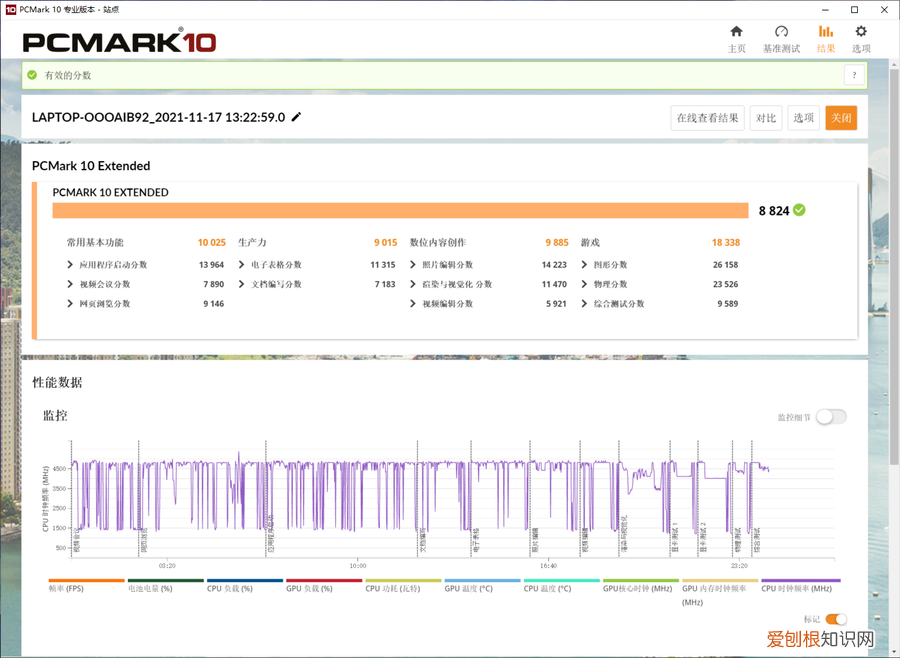Expand 应用程序启动分数 row
Viewport: 900px width, 658px height.
(x=71, y=265)
